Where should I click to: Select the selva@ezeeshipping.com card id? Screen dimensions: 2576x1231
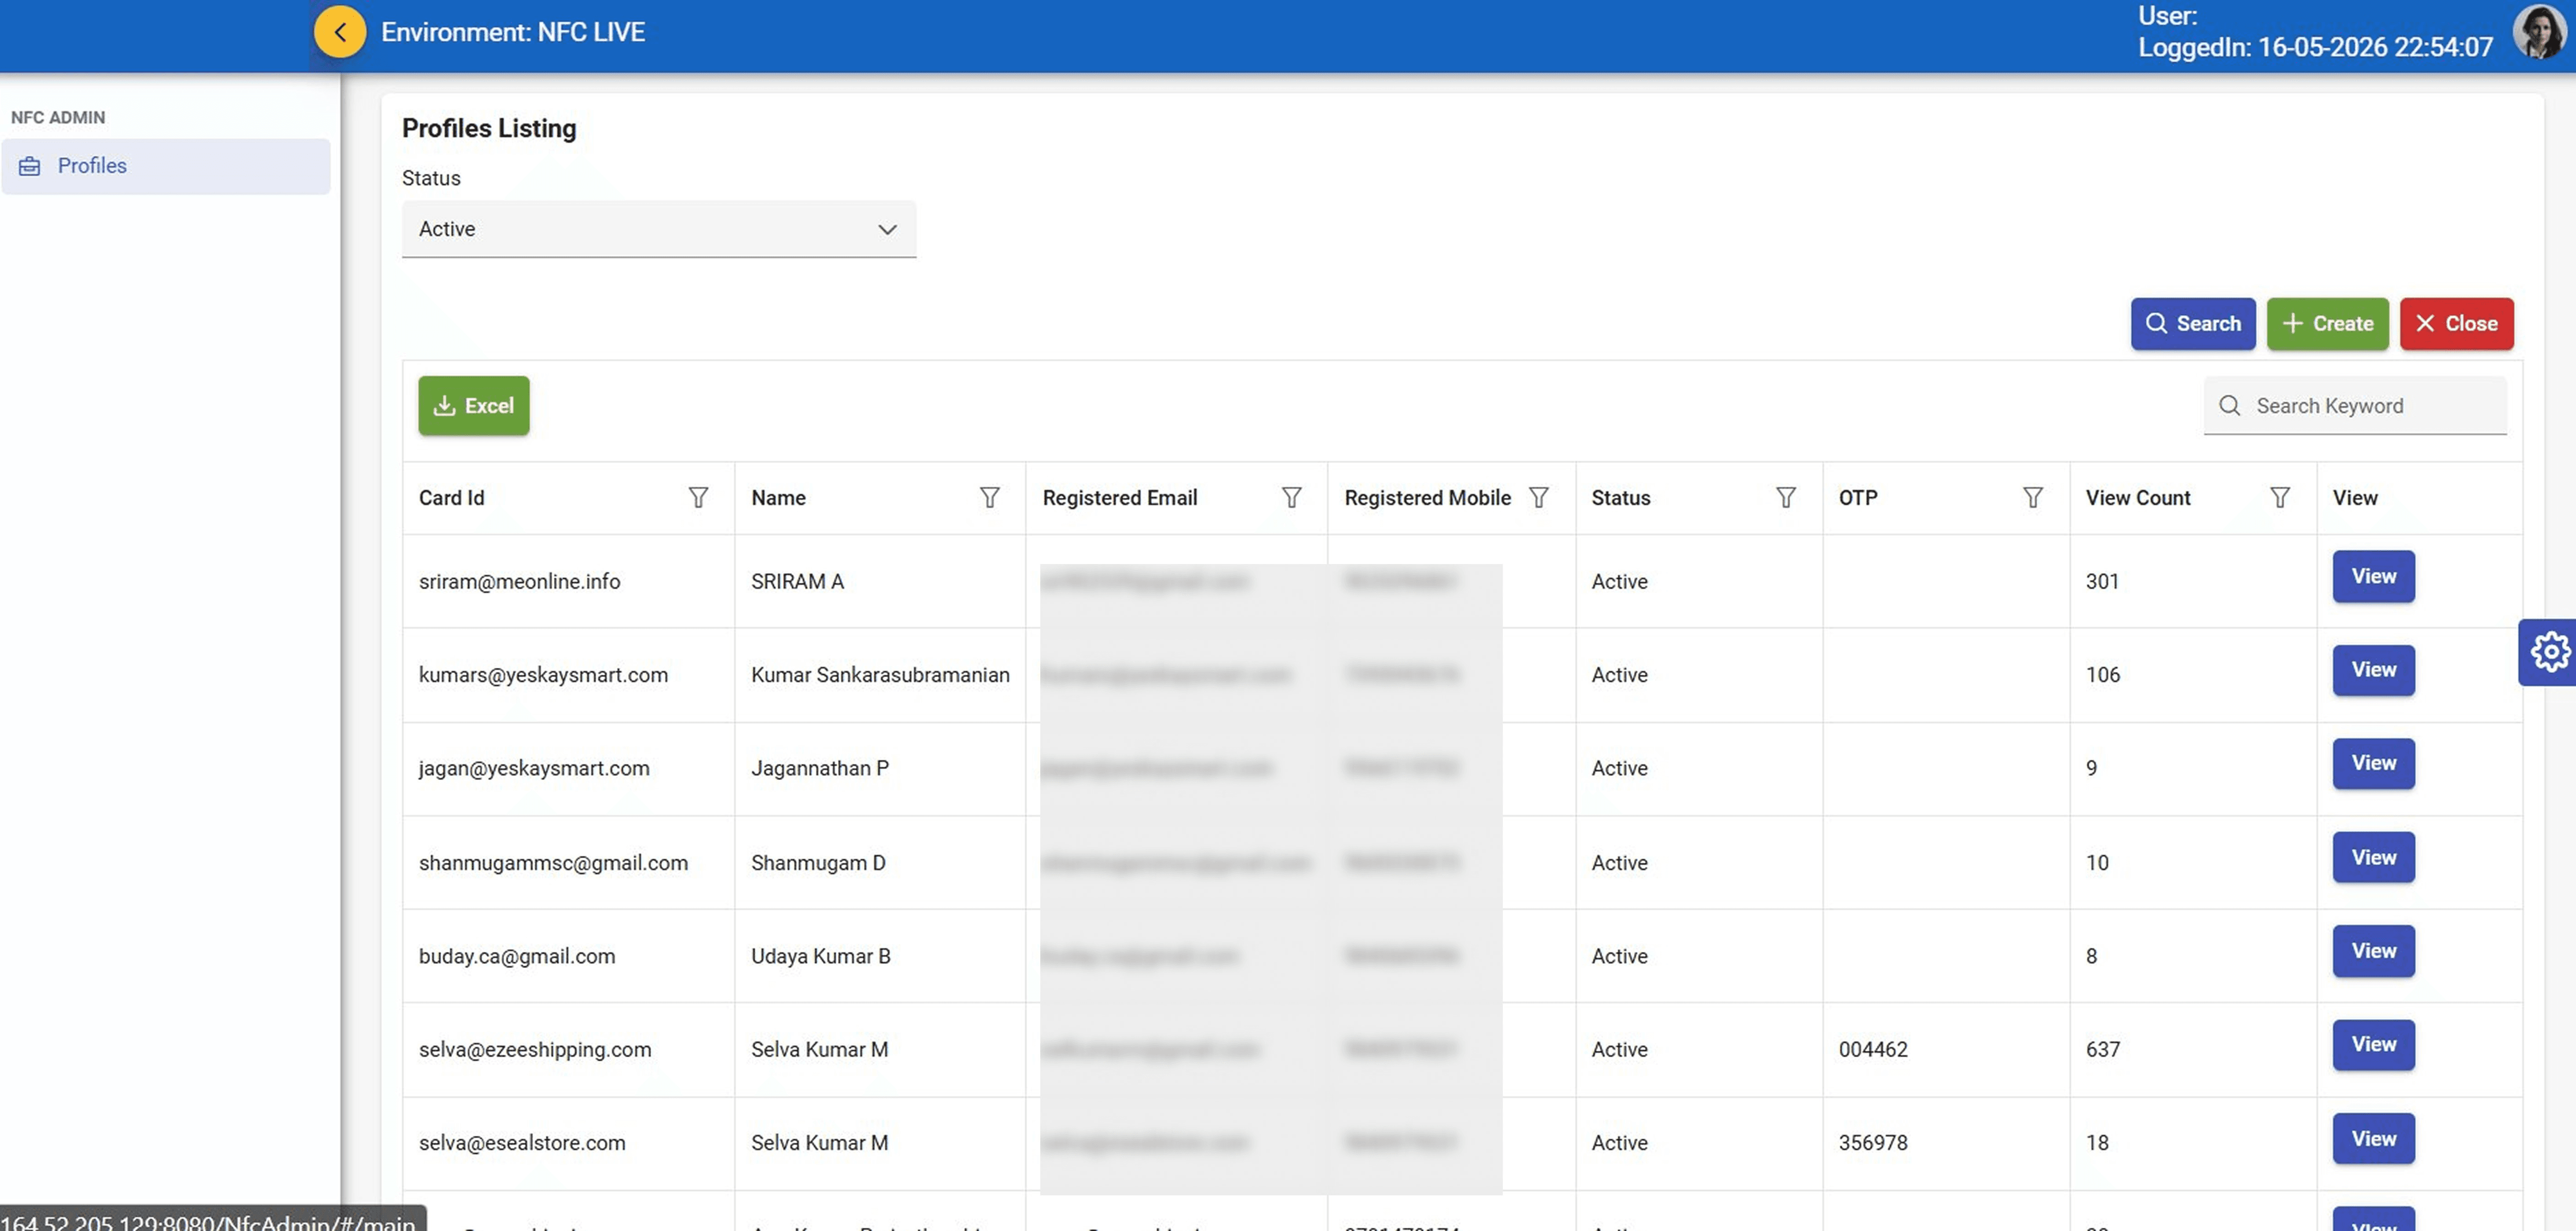tap(535, 1049)
